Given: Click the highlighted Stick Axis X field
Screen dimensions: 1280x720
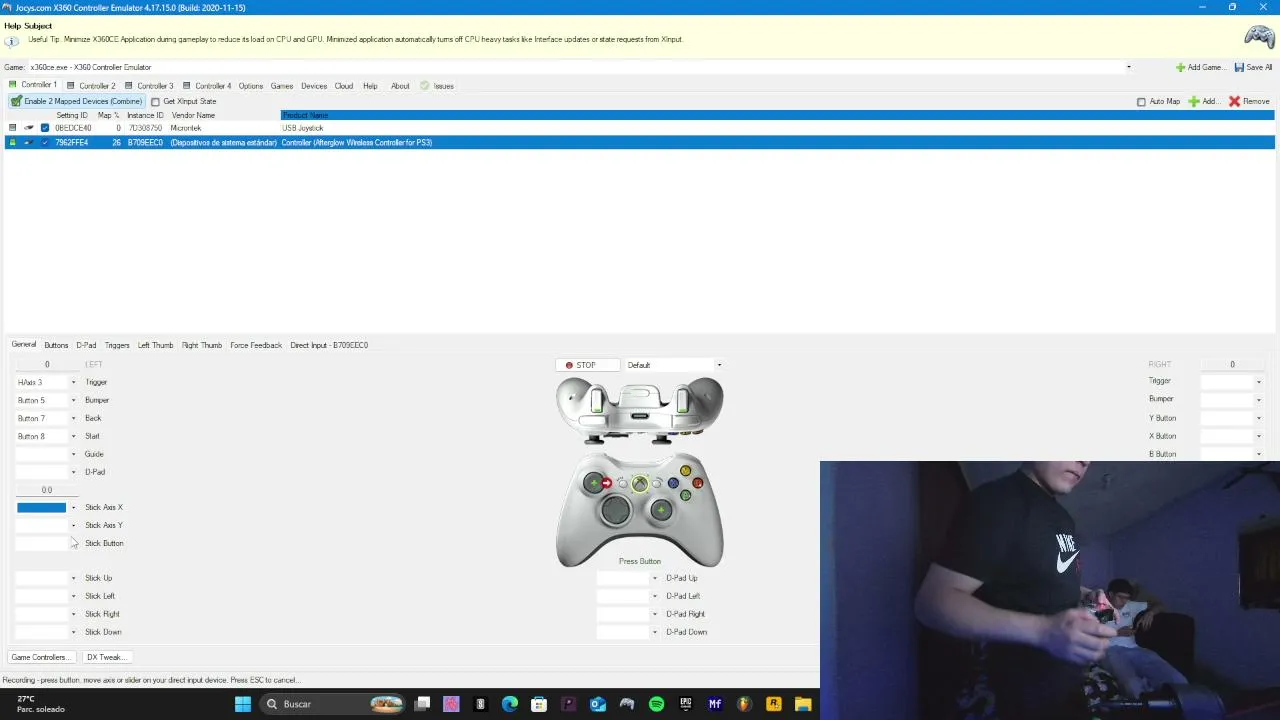Looking at the screenshot, I should click(42, 507).
